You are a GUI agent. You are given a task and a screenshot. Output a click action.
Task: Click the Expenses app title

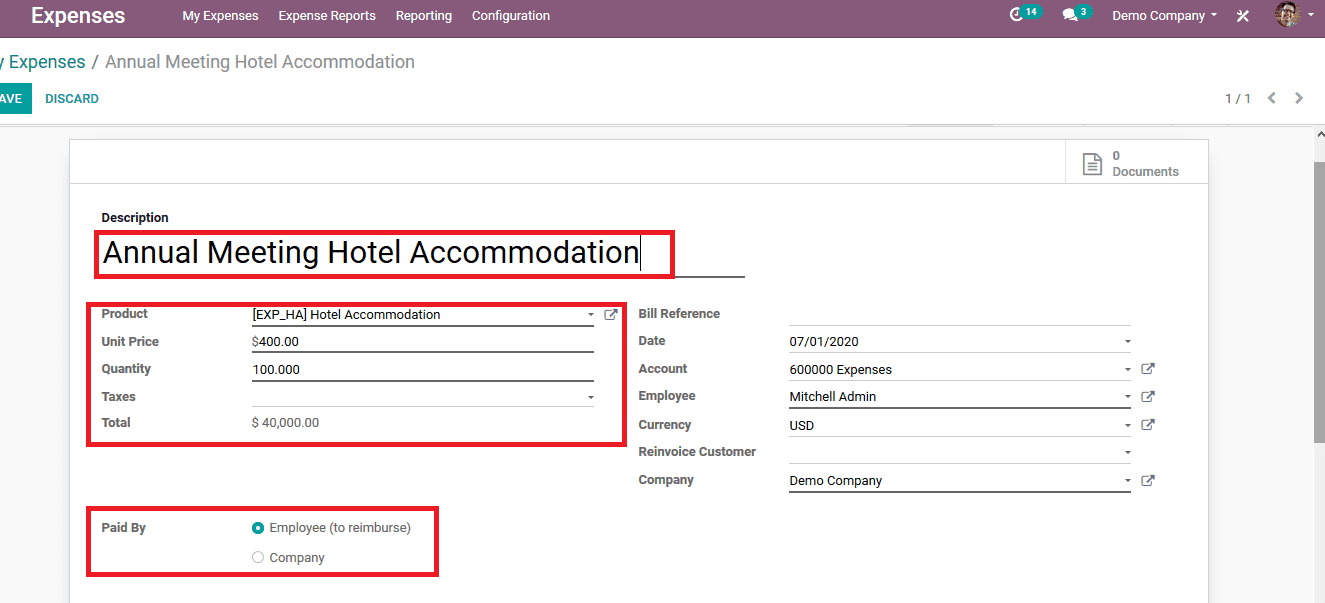coord(78,16)
